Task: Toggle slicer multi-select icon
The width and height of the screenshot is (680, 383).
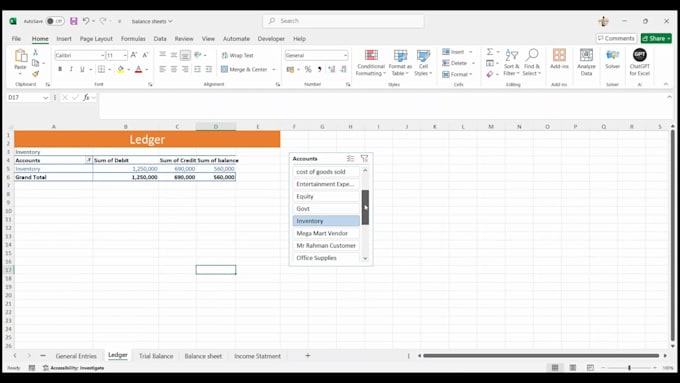Action: click(x=351, y=159)
